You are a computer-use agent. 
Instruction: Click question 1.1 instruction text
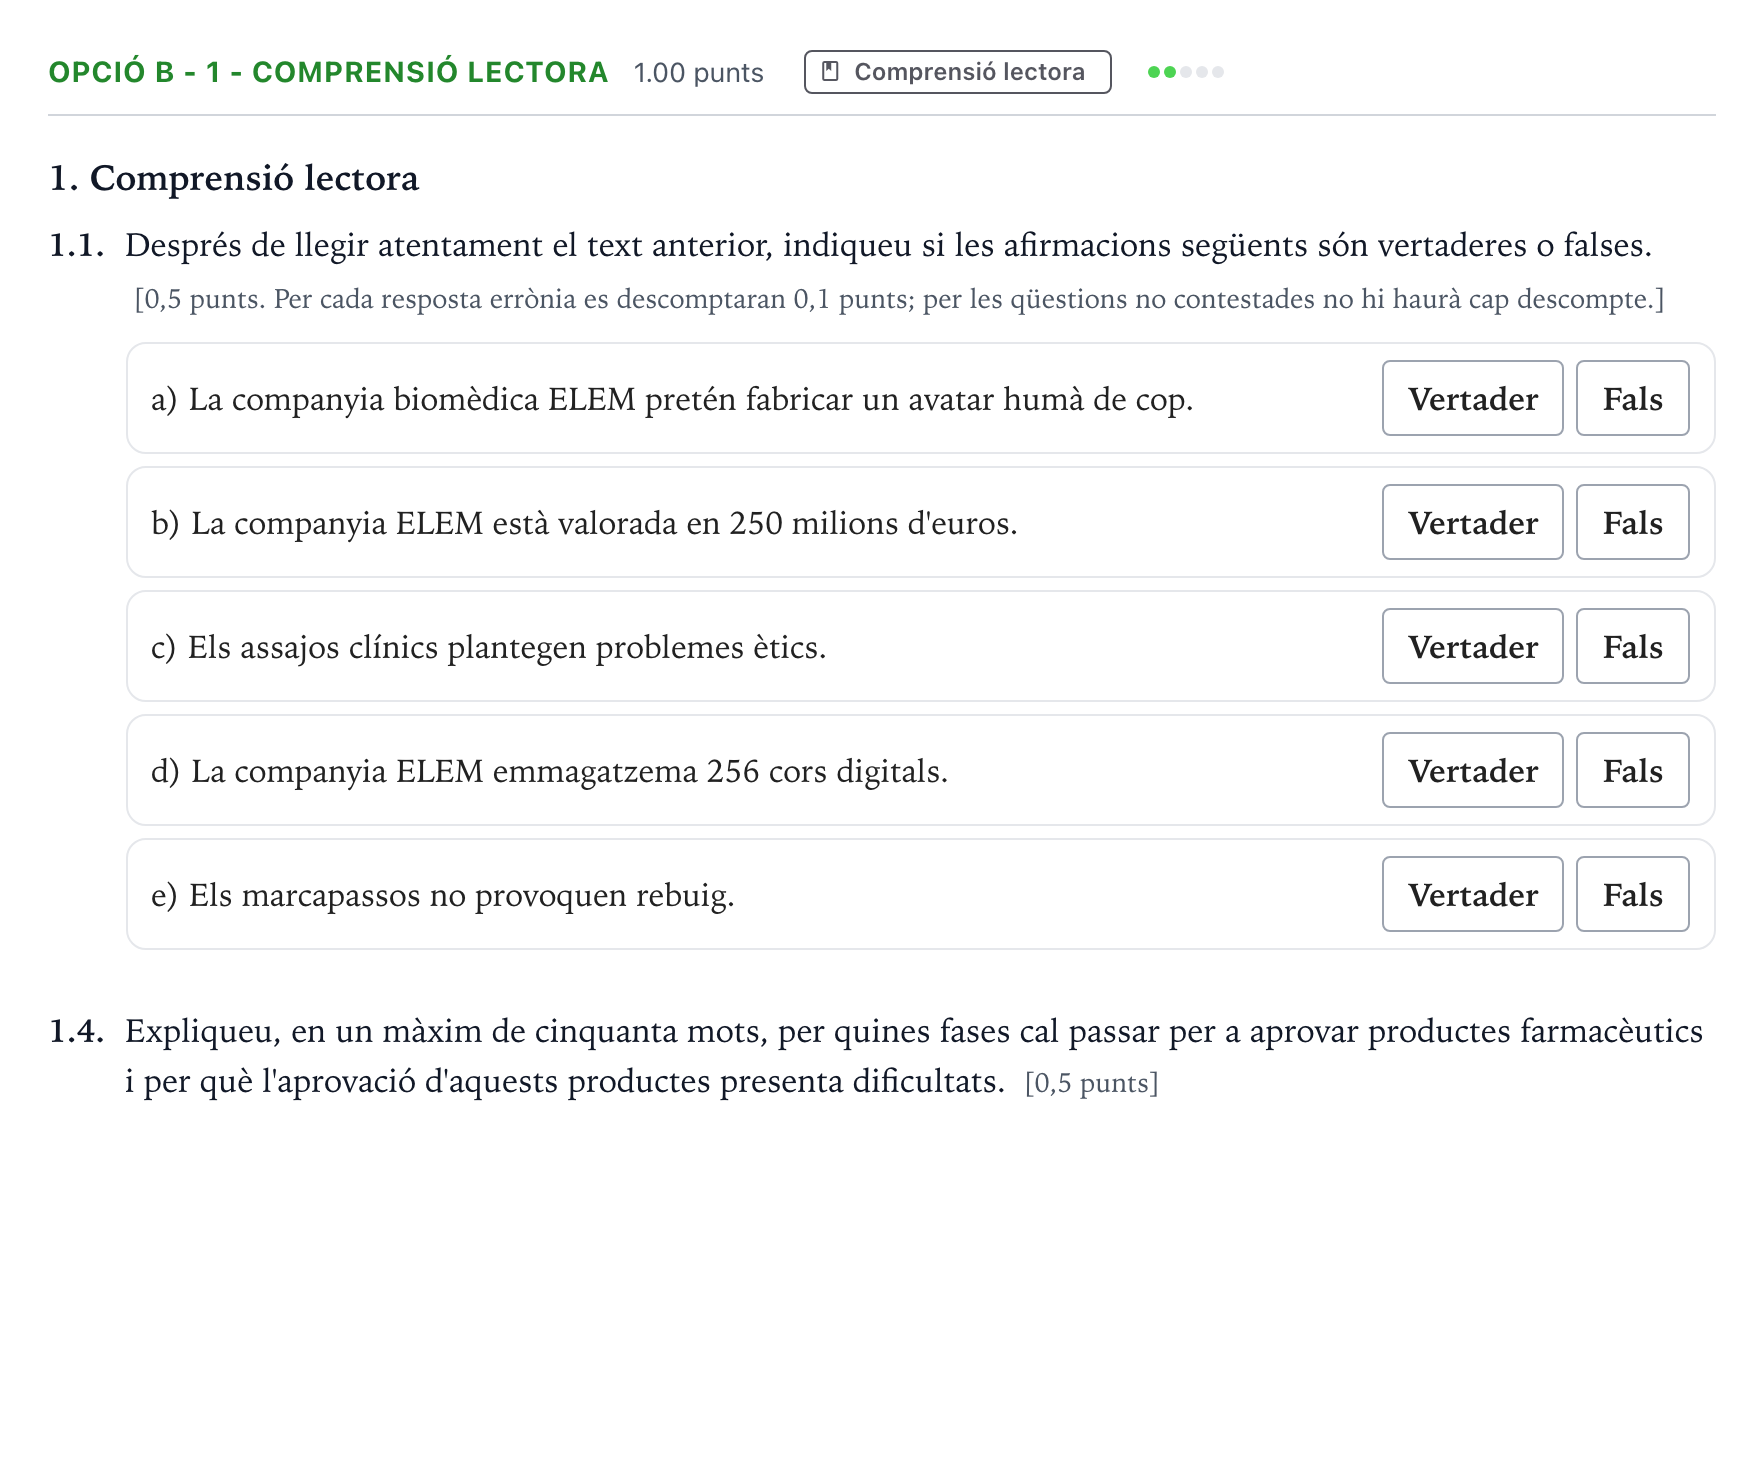[888, 245]
